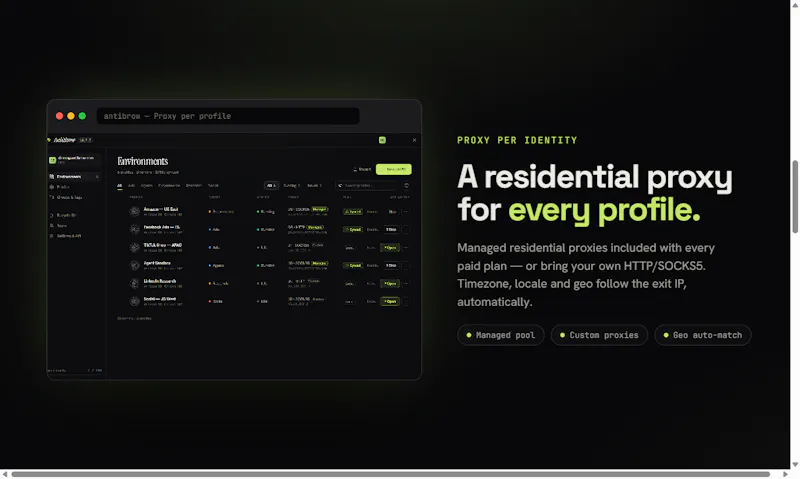Click the horizontal scrollbar thumb
This screenshot has width=800, height=479.
click(x=390, y=474)
